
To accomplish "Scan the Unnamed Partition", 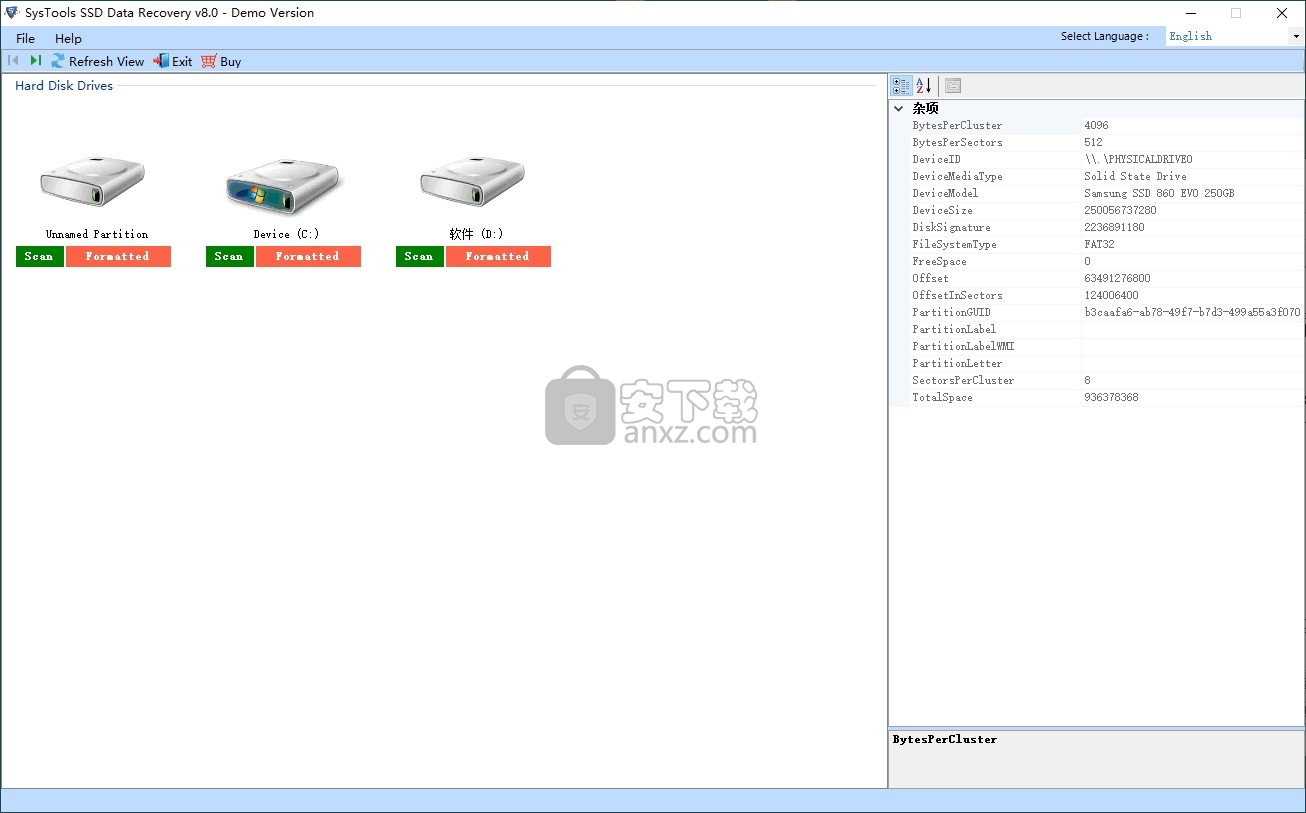I will (40, 257).
